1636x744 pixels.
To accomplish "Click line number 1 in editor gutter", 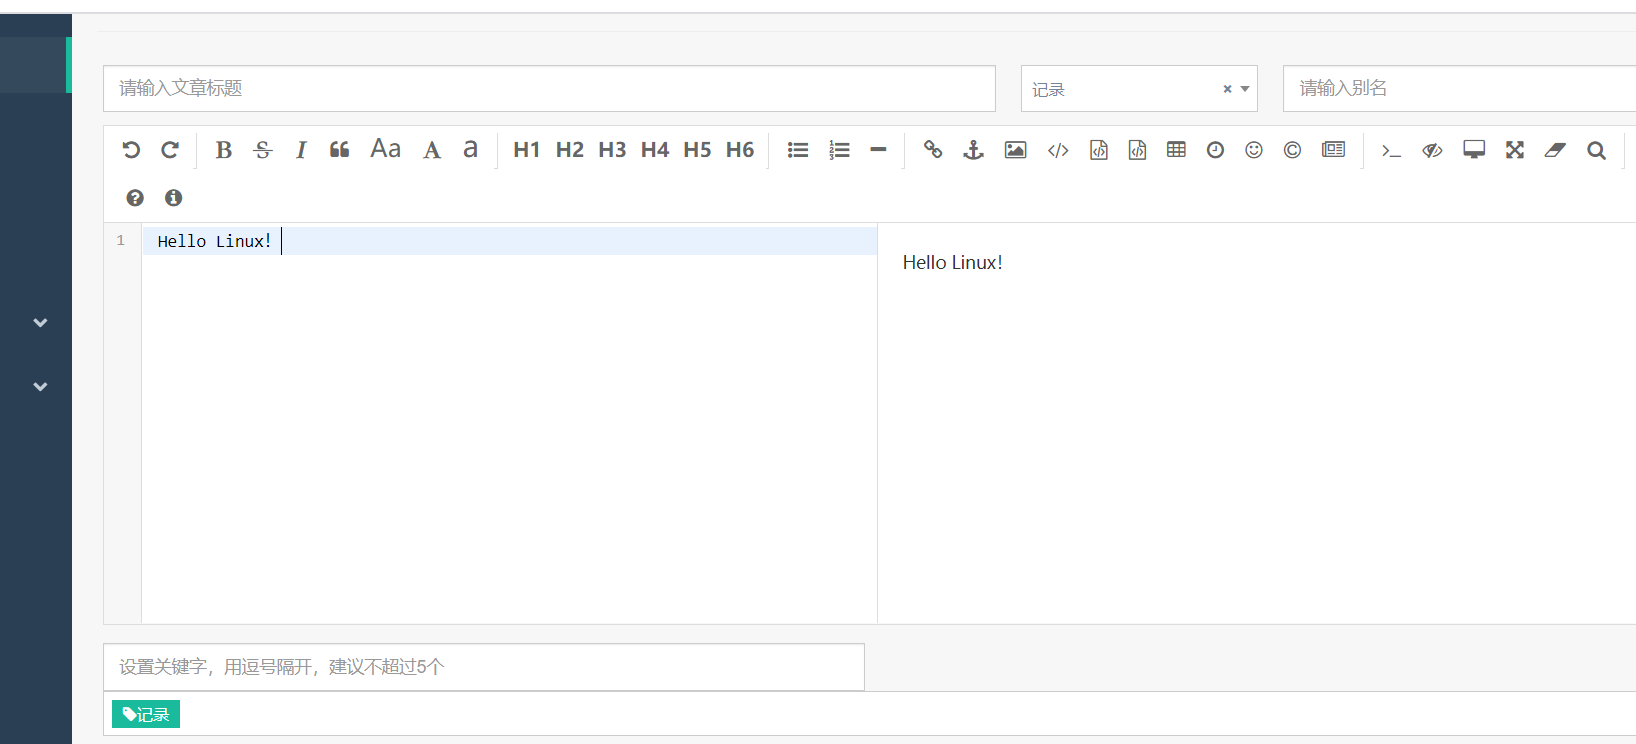I will click(x=121, y=240).
